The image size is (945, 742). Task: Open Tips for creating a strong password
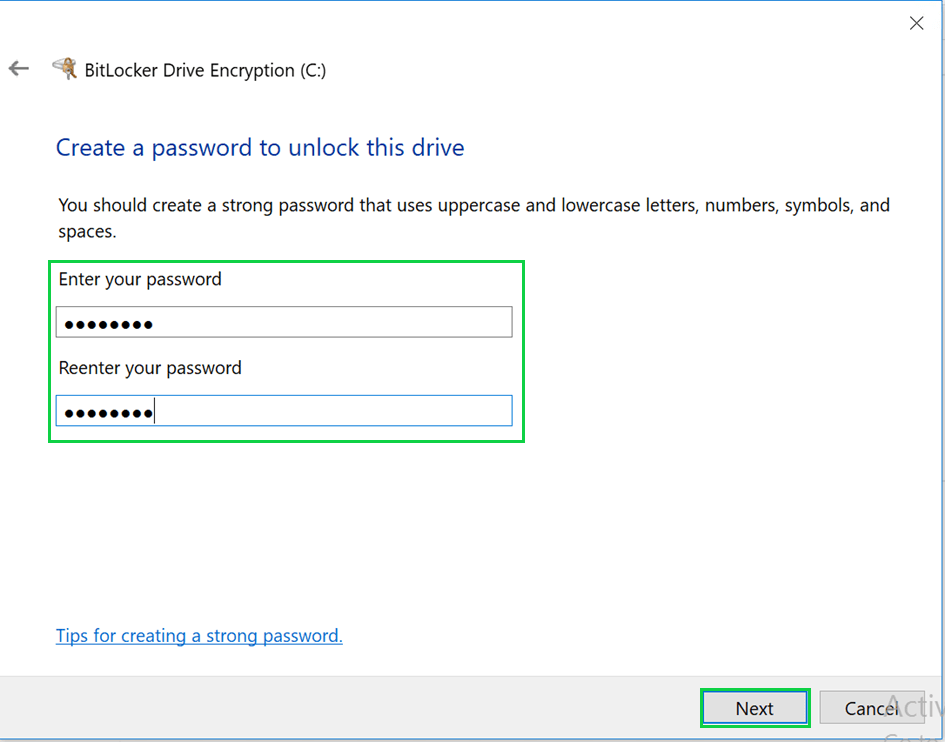coord(199,636)
